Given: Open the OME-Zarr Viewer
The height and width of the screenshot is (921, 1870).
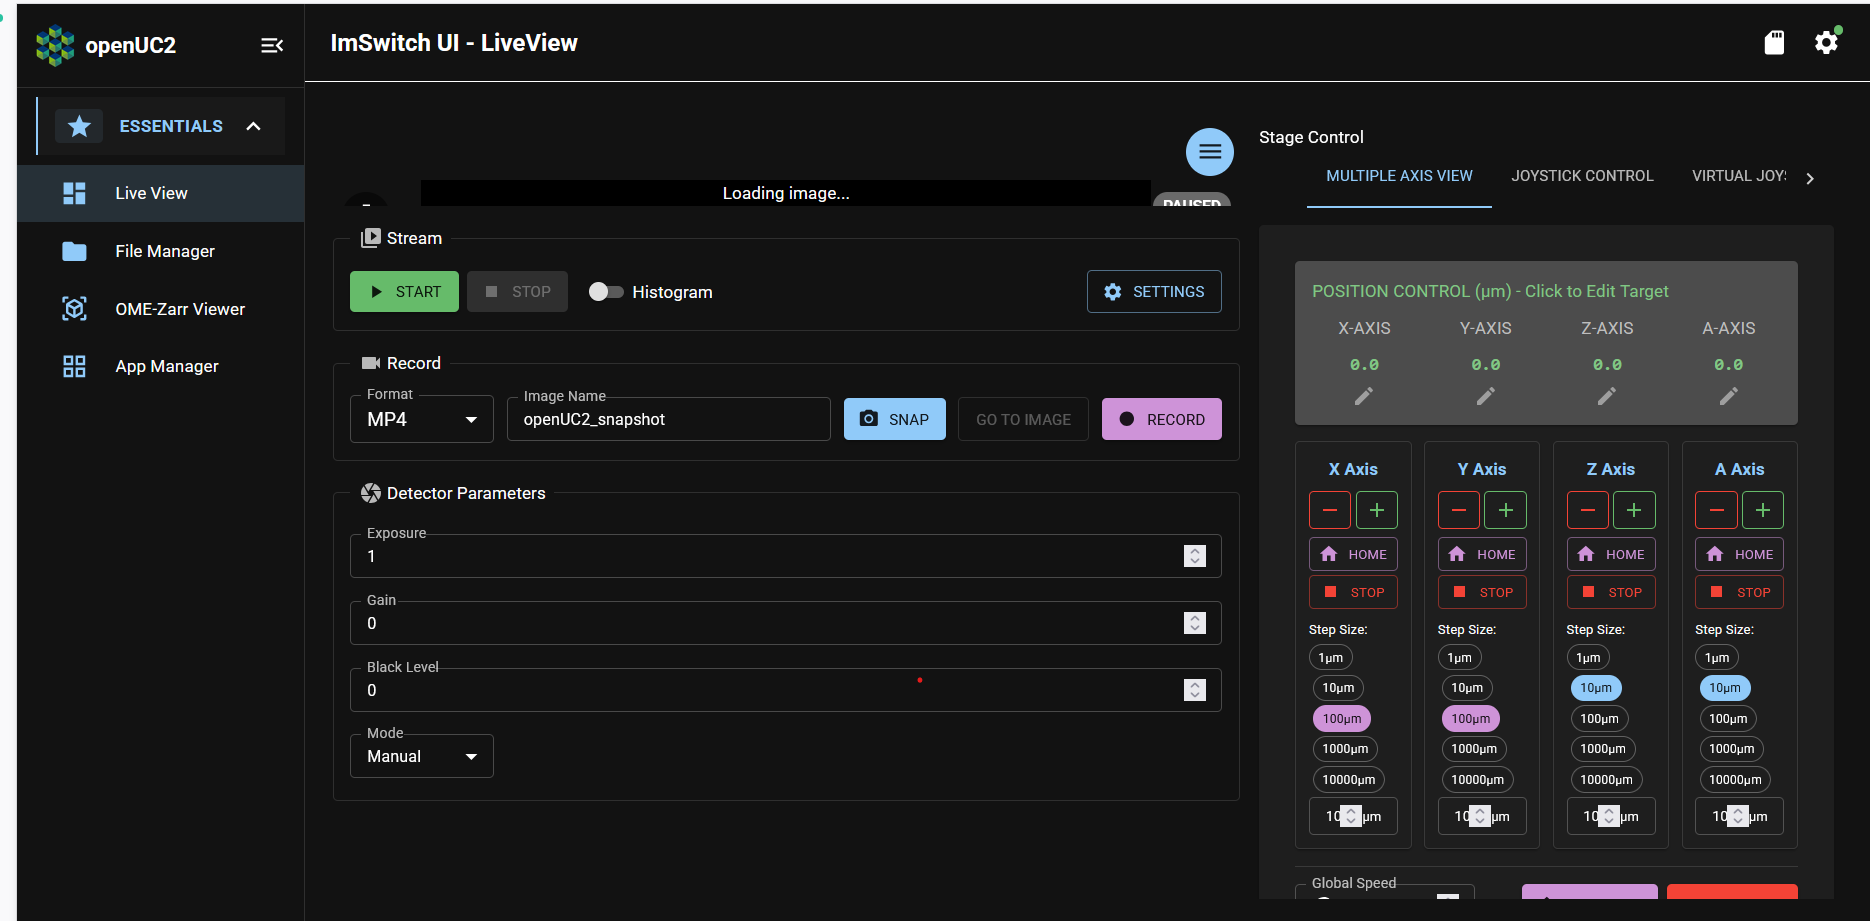Looking at the screenshot, I should (74, 308).
